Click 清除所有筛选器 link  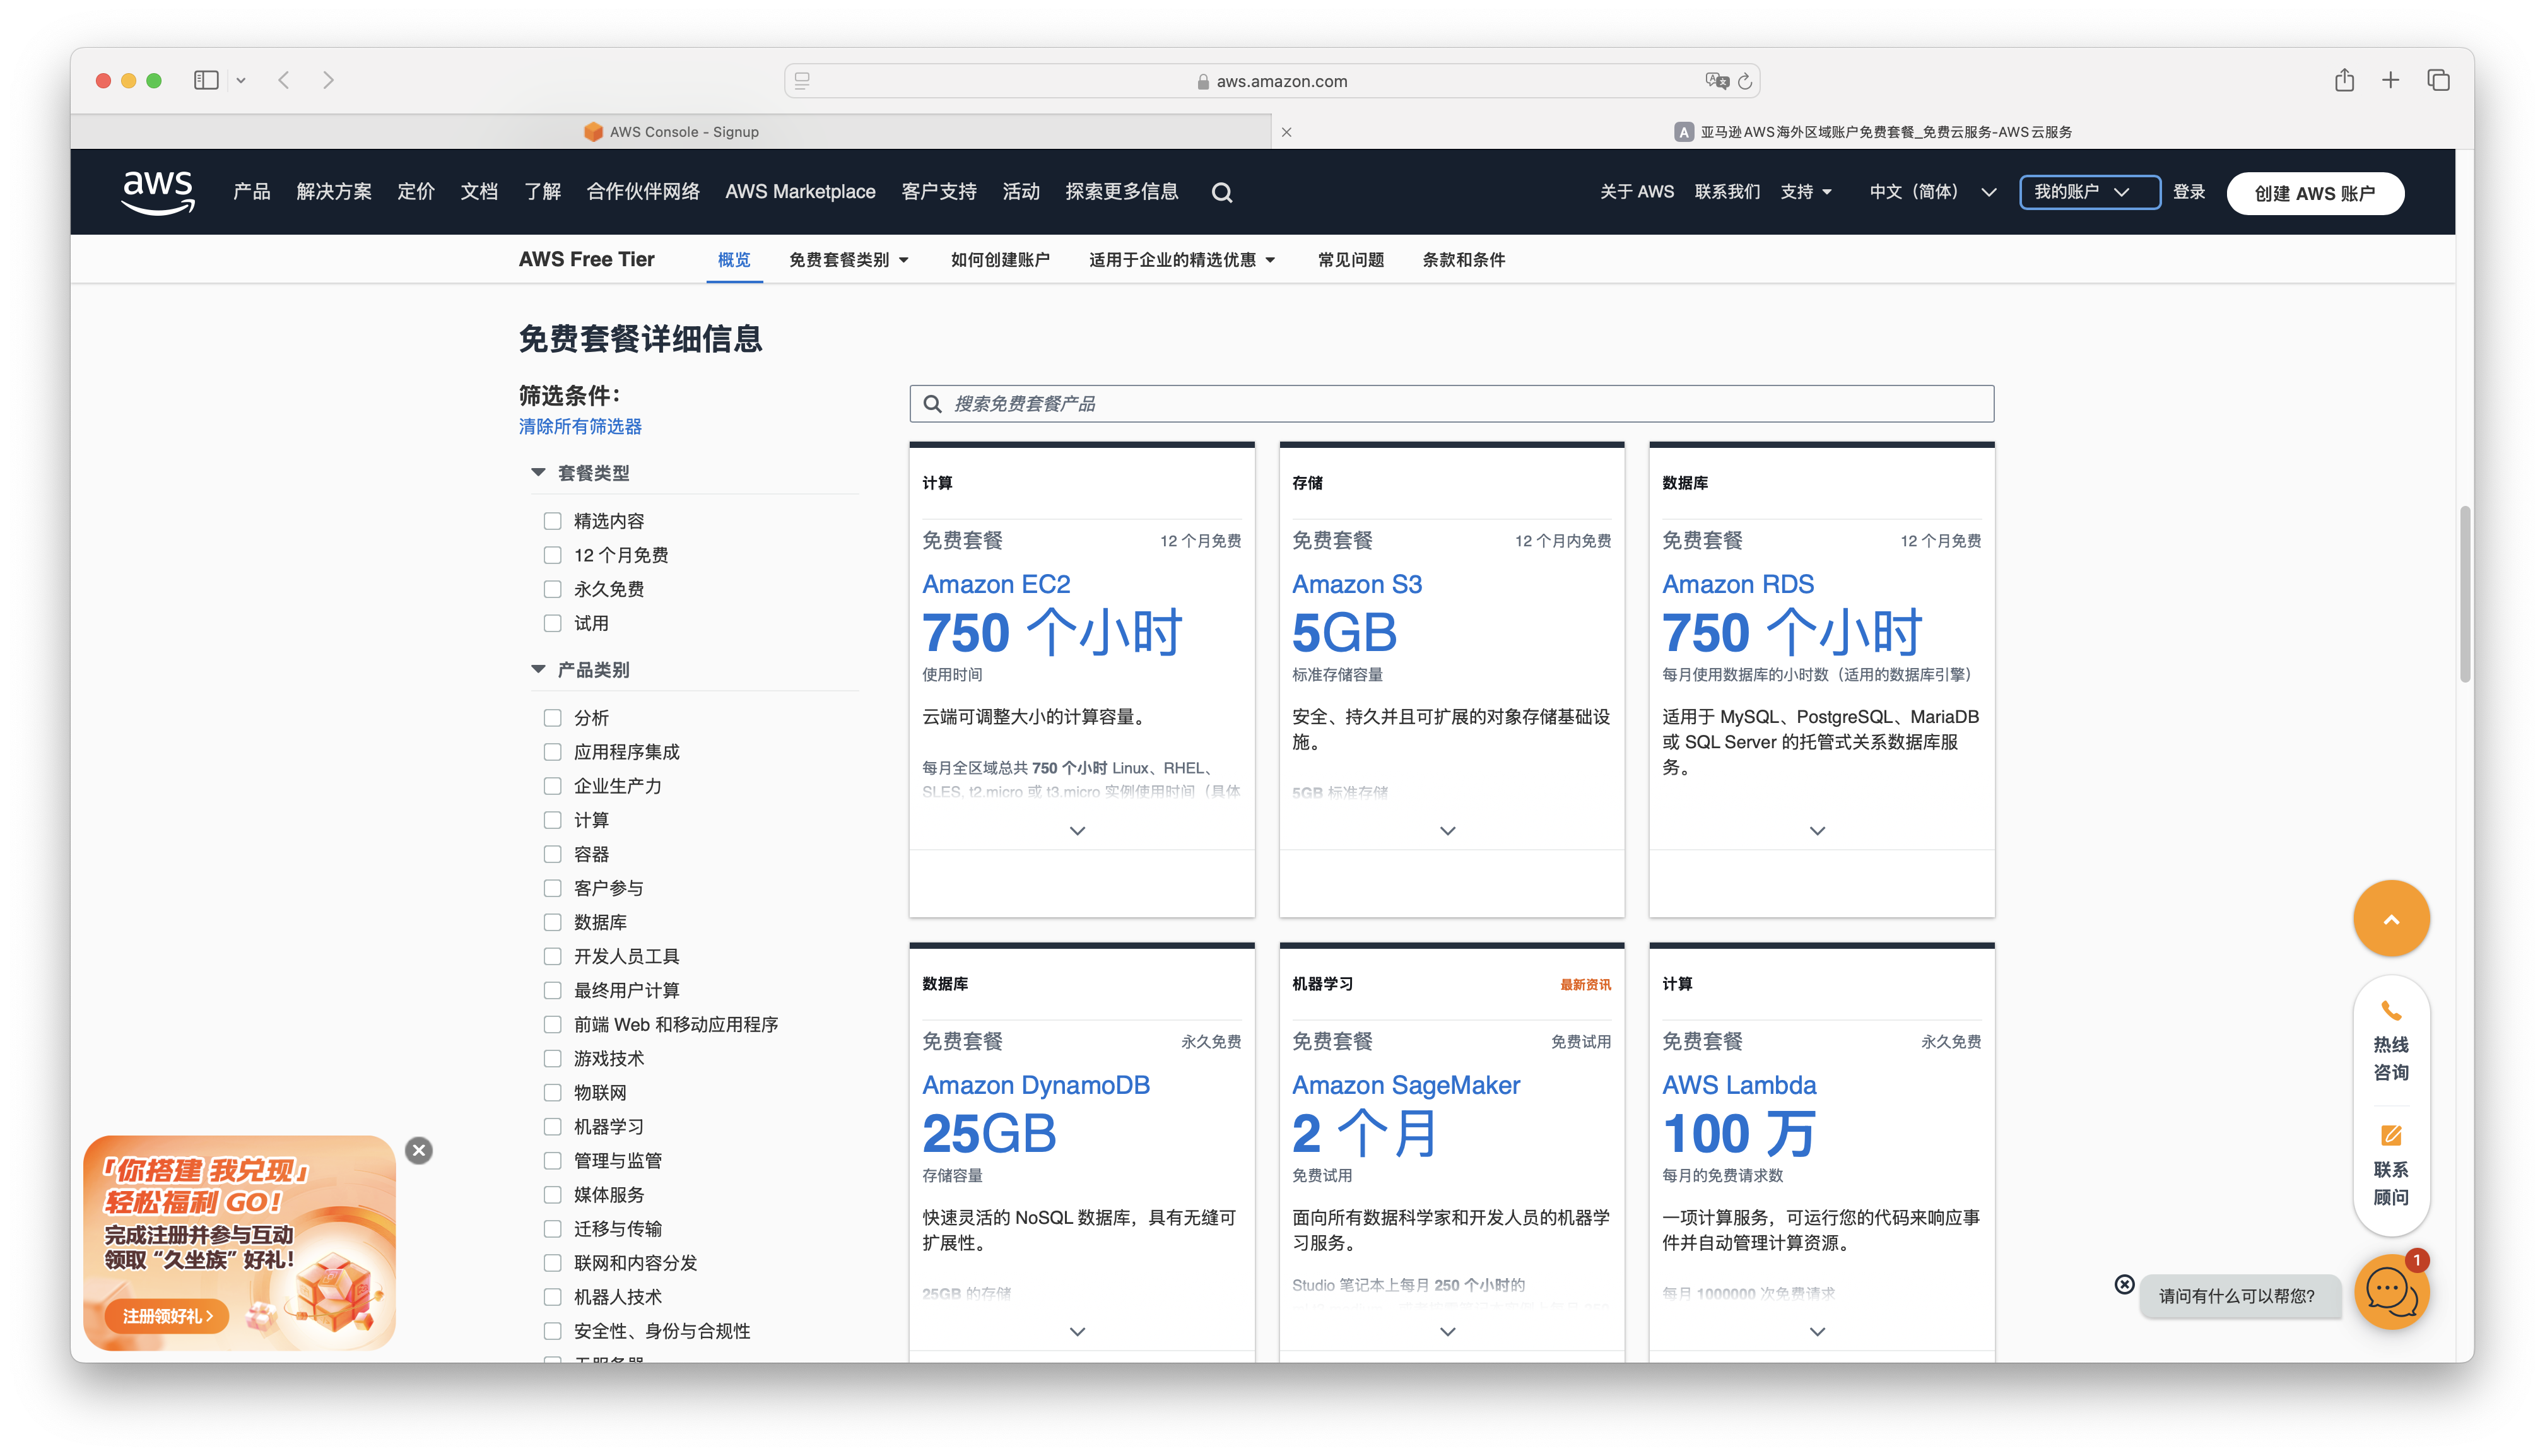coord(580,427)
